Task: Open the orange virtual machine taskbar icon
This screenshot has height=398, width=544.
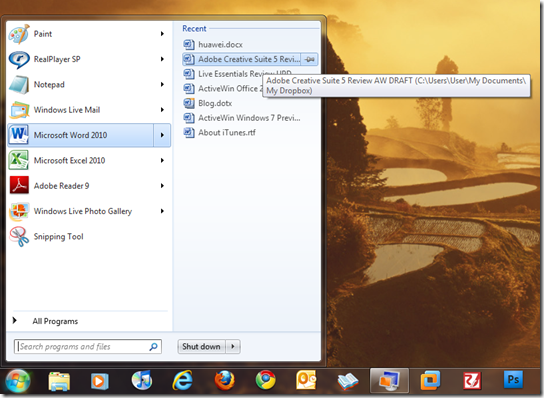Action: 430,381
